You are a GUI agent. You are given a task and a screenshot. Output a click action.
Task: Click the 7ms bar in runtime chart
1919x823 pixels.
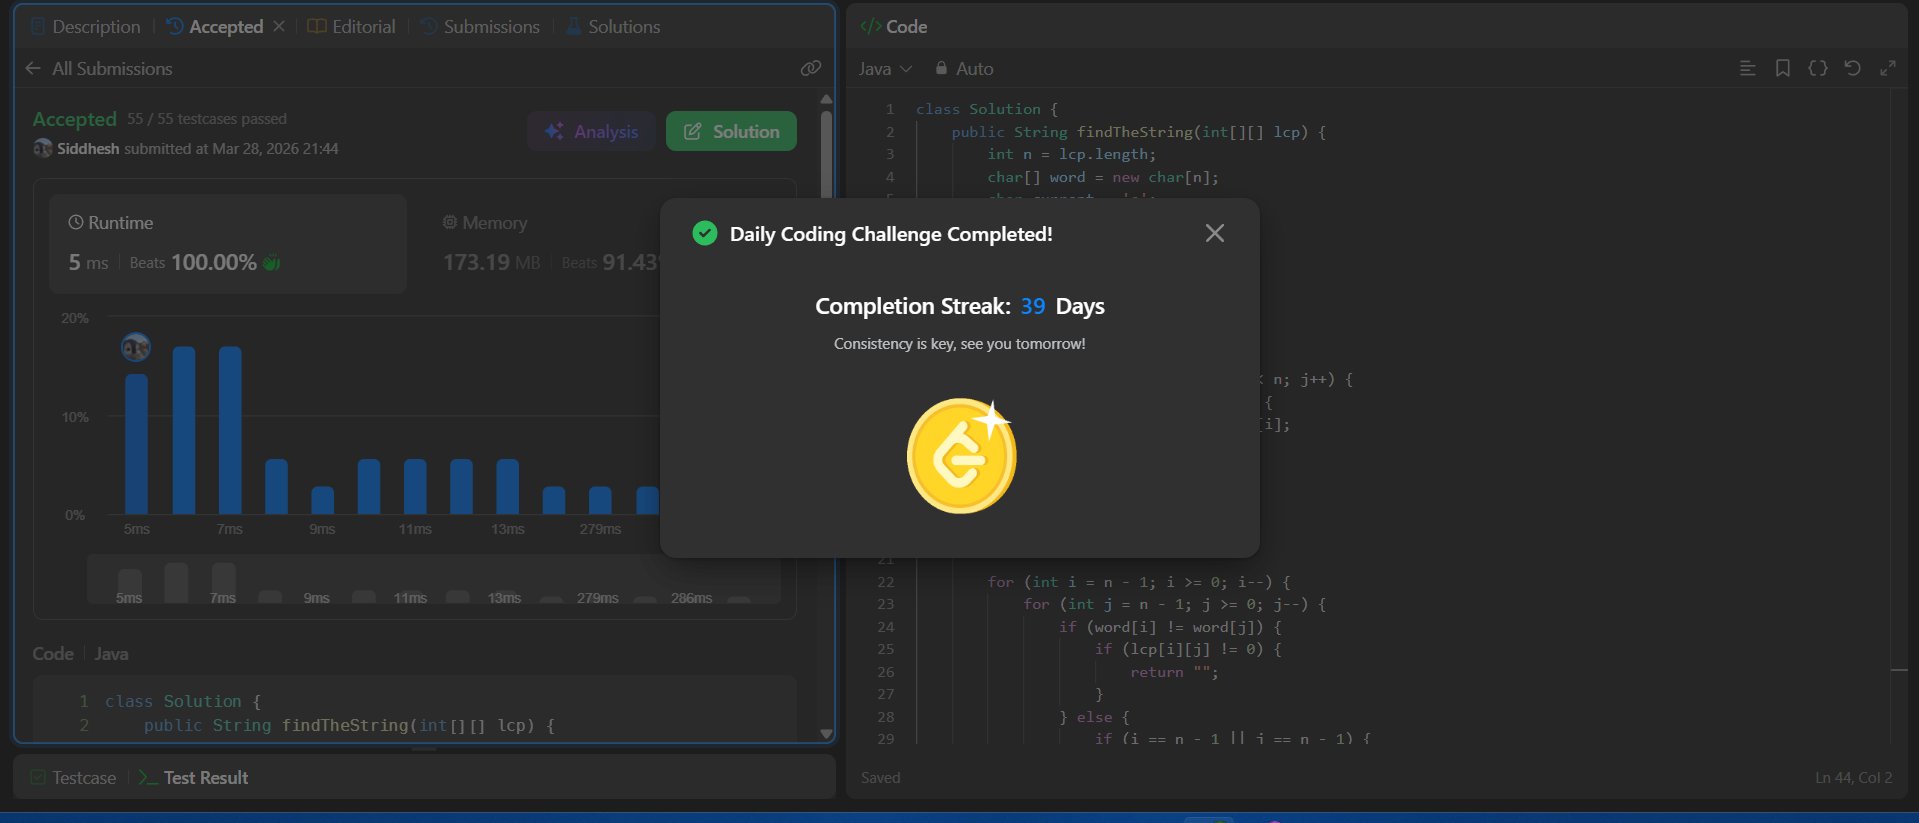click(x=230, y=430)
